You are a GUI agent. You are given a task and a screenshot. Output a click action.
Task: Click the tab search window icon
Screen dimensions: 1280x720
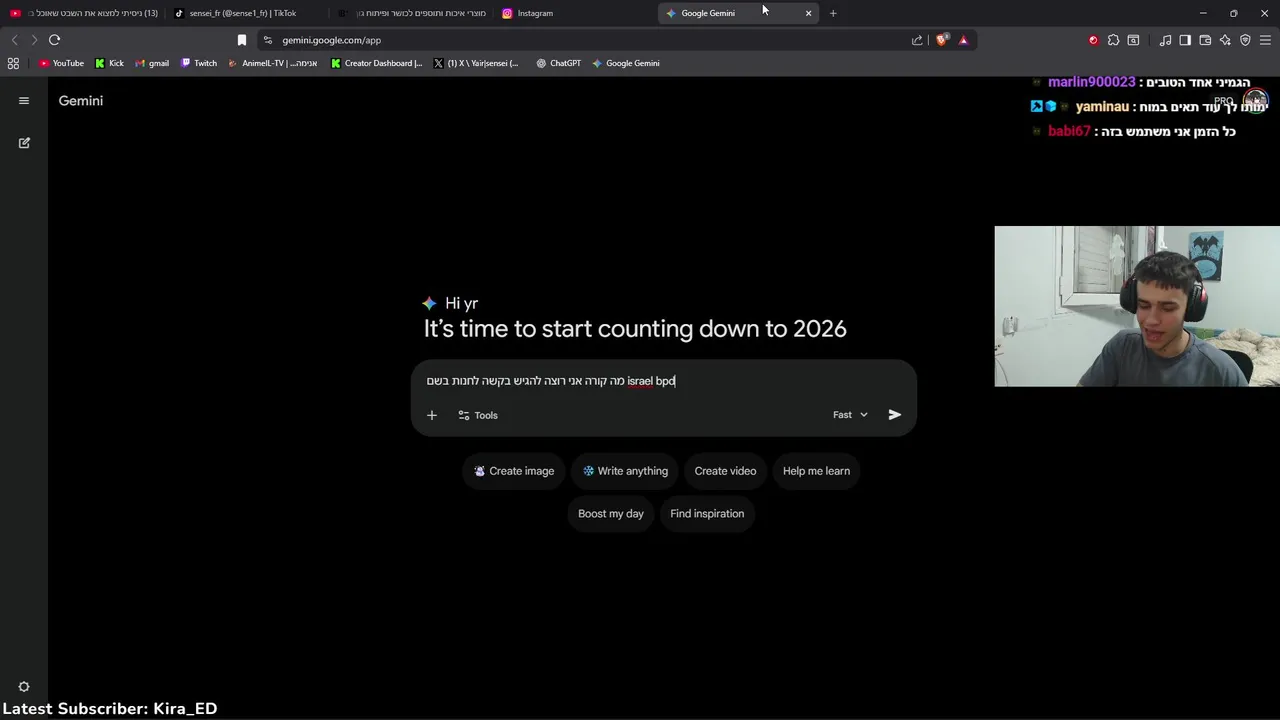coord(1133,40)
